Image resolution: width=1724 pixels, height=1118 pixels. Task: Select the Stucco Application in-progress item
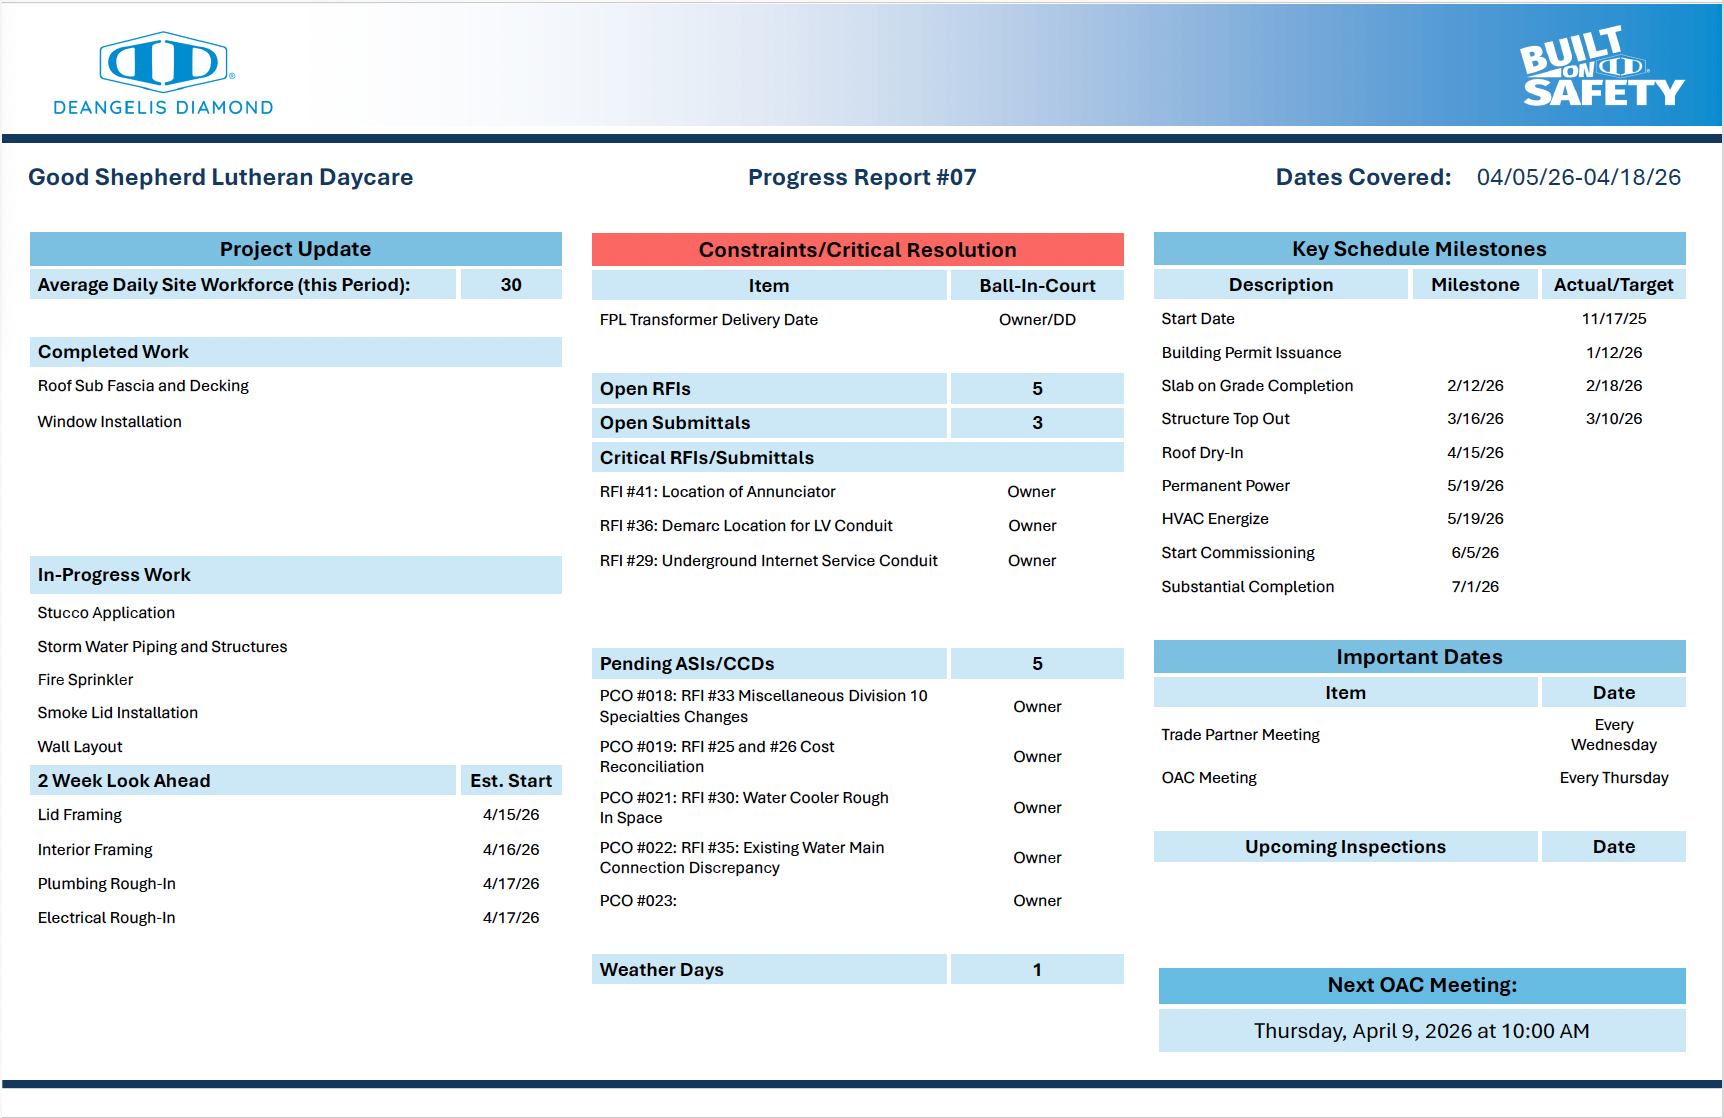(106, 613)
